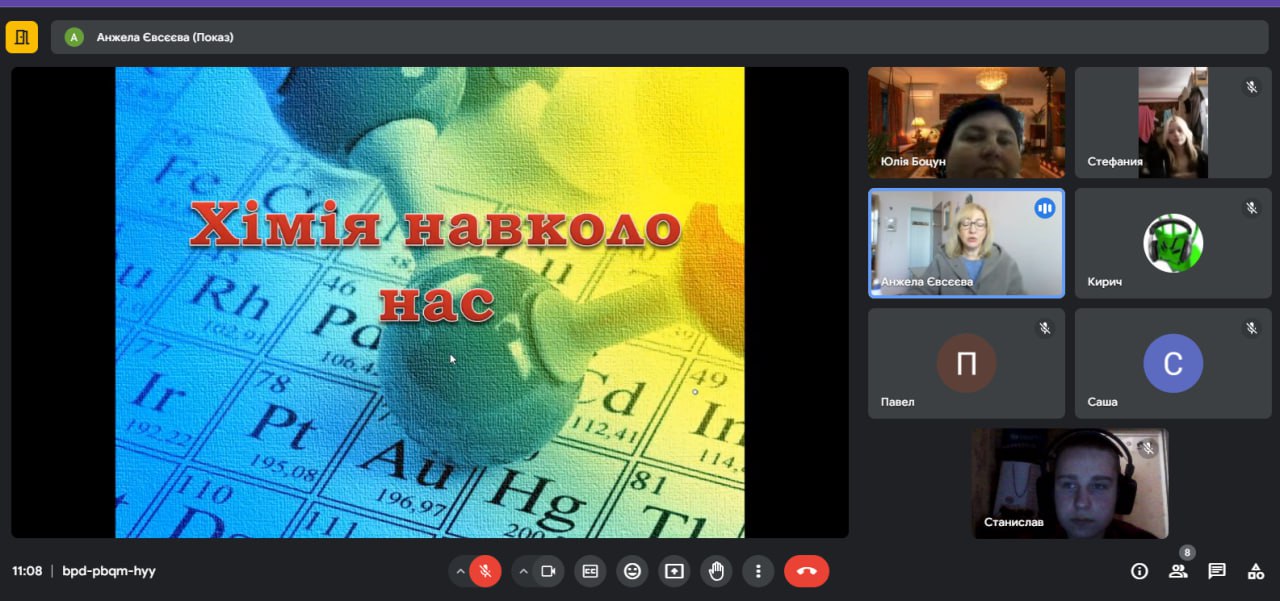Viewport: 1280px width, 601px height.
Task: Click the present screen icon
Action: [674, 571]
